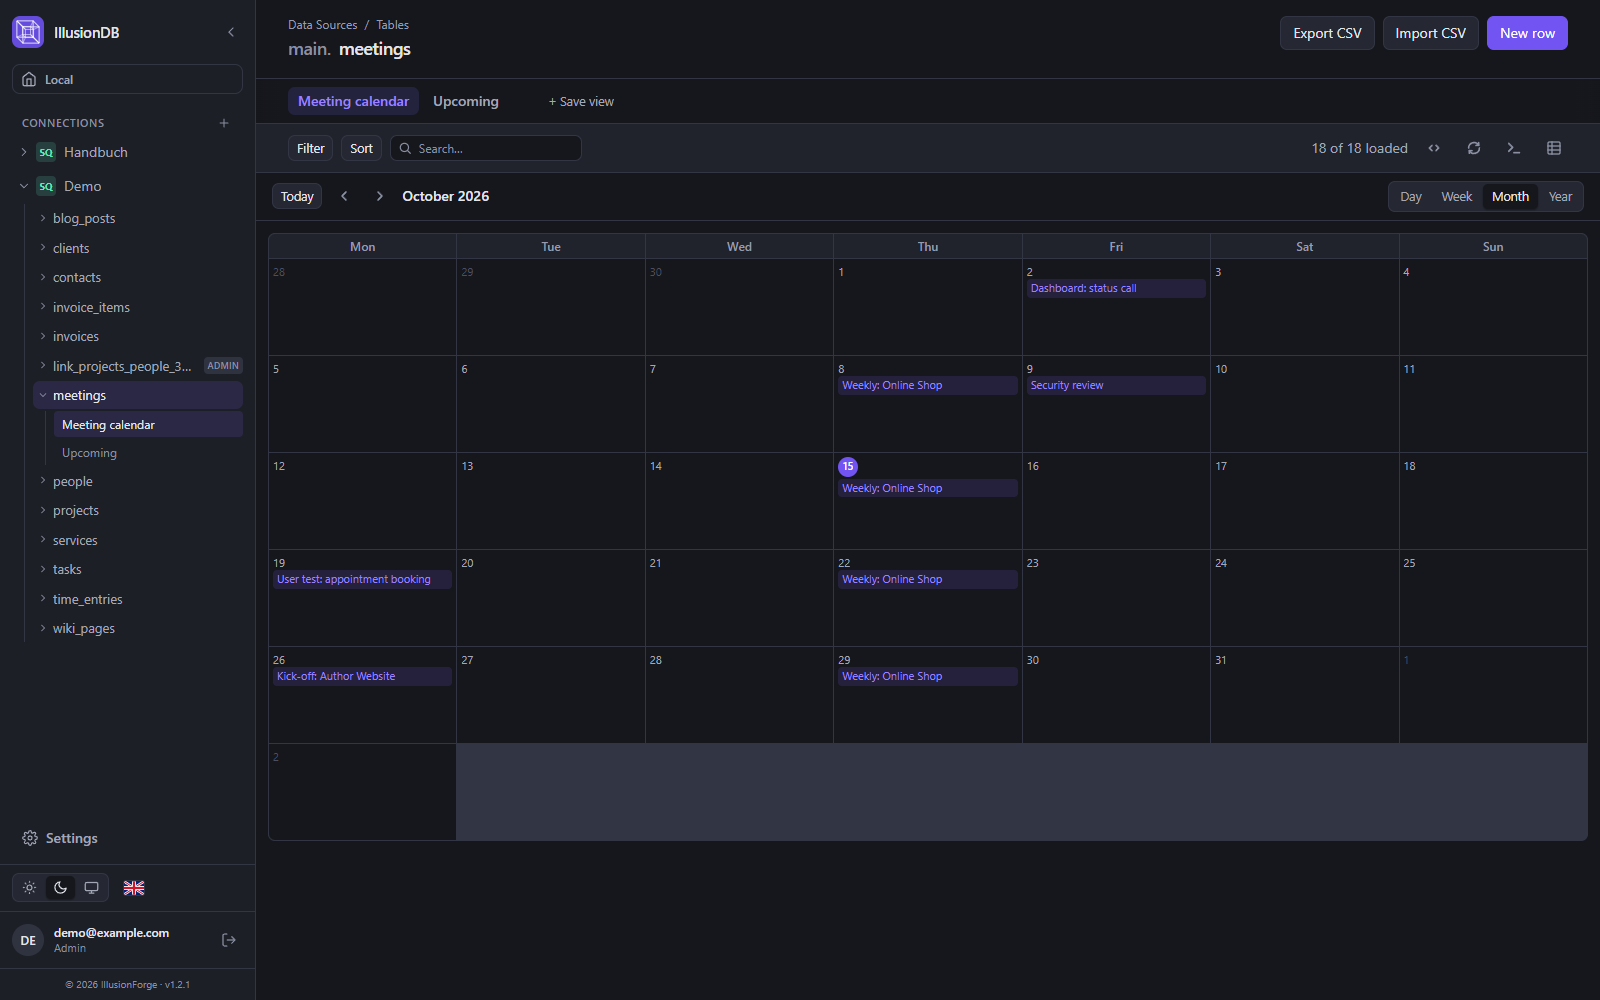Select the Day calendar view
Screen dimensions: 1600x1000
coord(1411,197)
